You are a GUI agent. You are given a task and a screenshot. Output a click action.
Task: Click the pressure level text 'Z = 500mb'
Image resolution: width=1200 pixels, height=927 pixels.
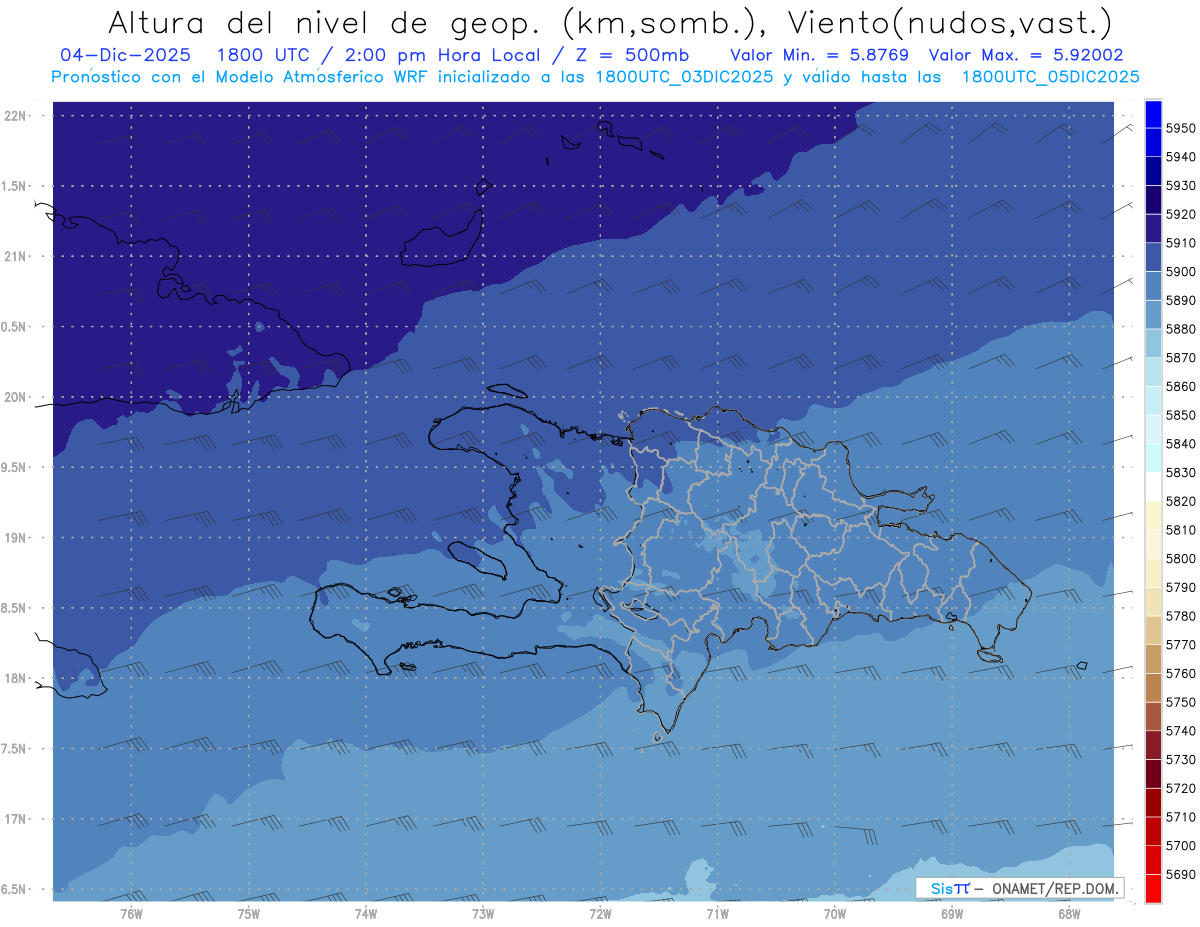pyautogui.click(x=630, y=55)
